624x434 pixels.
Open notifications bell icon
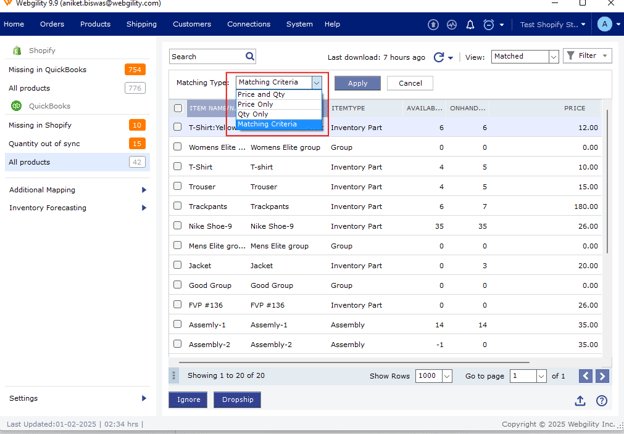click(470, 24)
